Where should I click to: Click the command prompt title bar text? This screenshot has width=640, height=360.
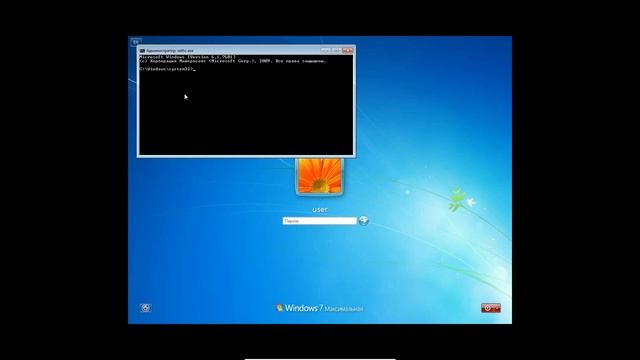(170, 51)
